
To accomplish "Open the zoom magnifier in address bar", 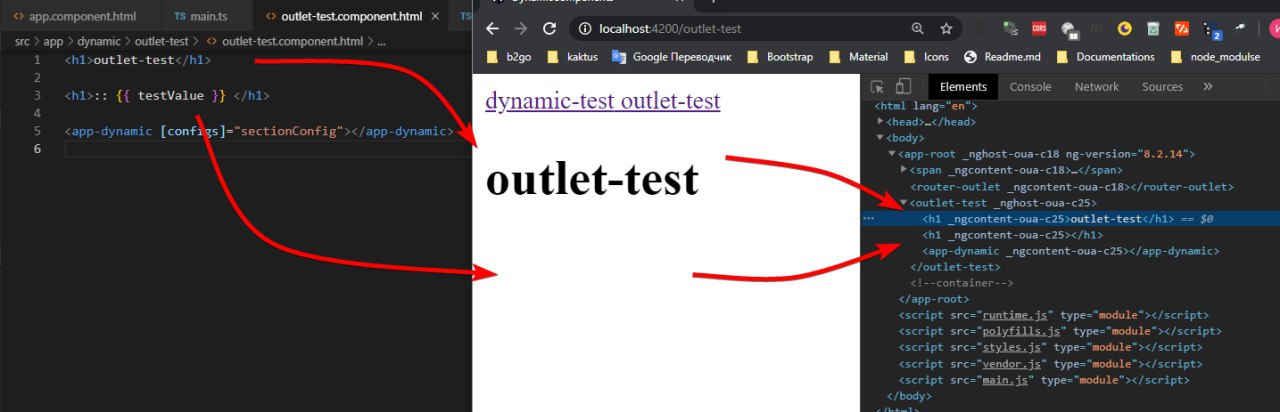I will pyautogui.click(x=918, y=28).
